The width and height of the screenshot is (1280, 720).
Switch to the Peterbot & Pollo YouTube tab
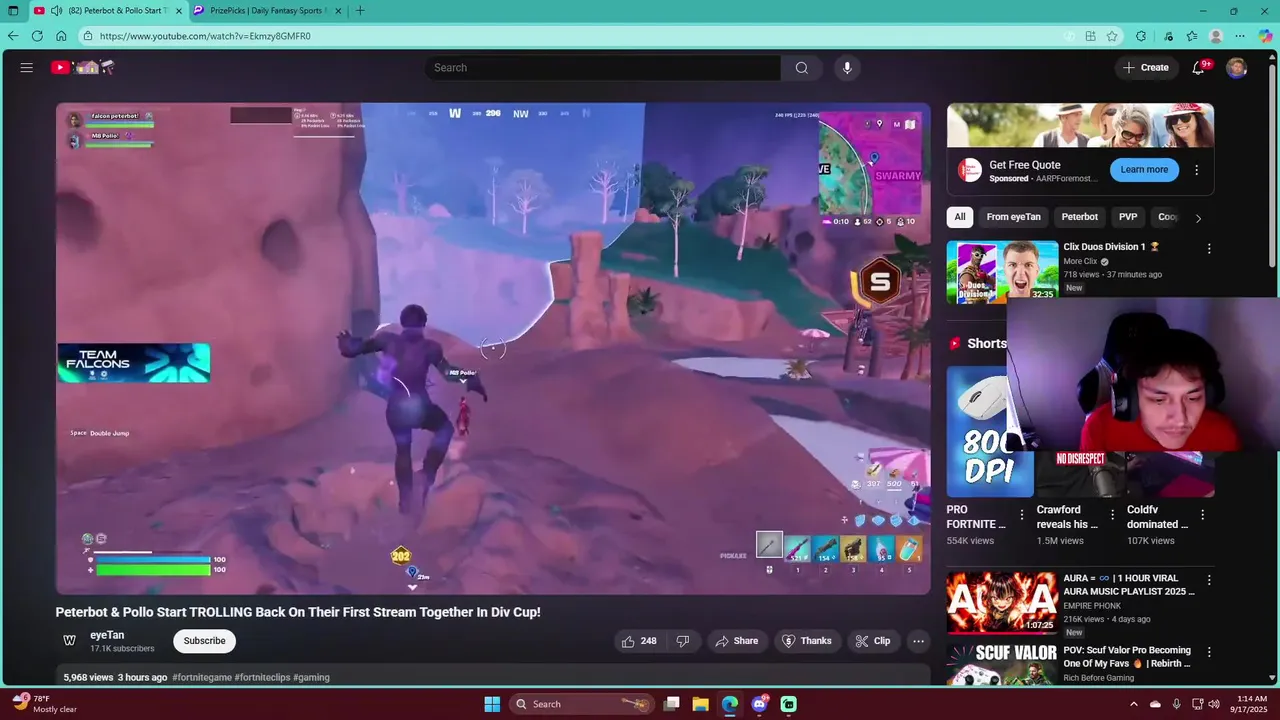point(108,11)
